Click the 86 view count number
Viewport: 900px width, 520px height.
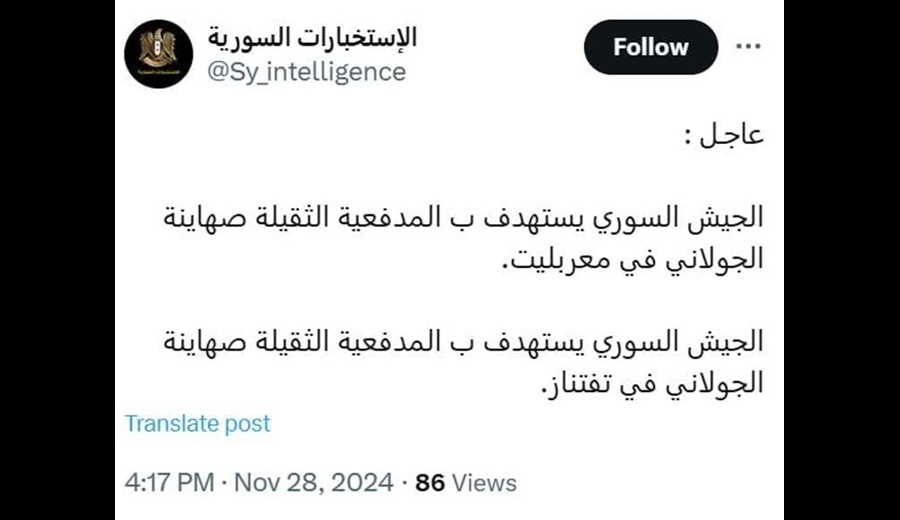click(430, 483)
